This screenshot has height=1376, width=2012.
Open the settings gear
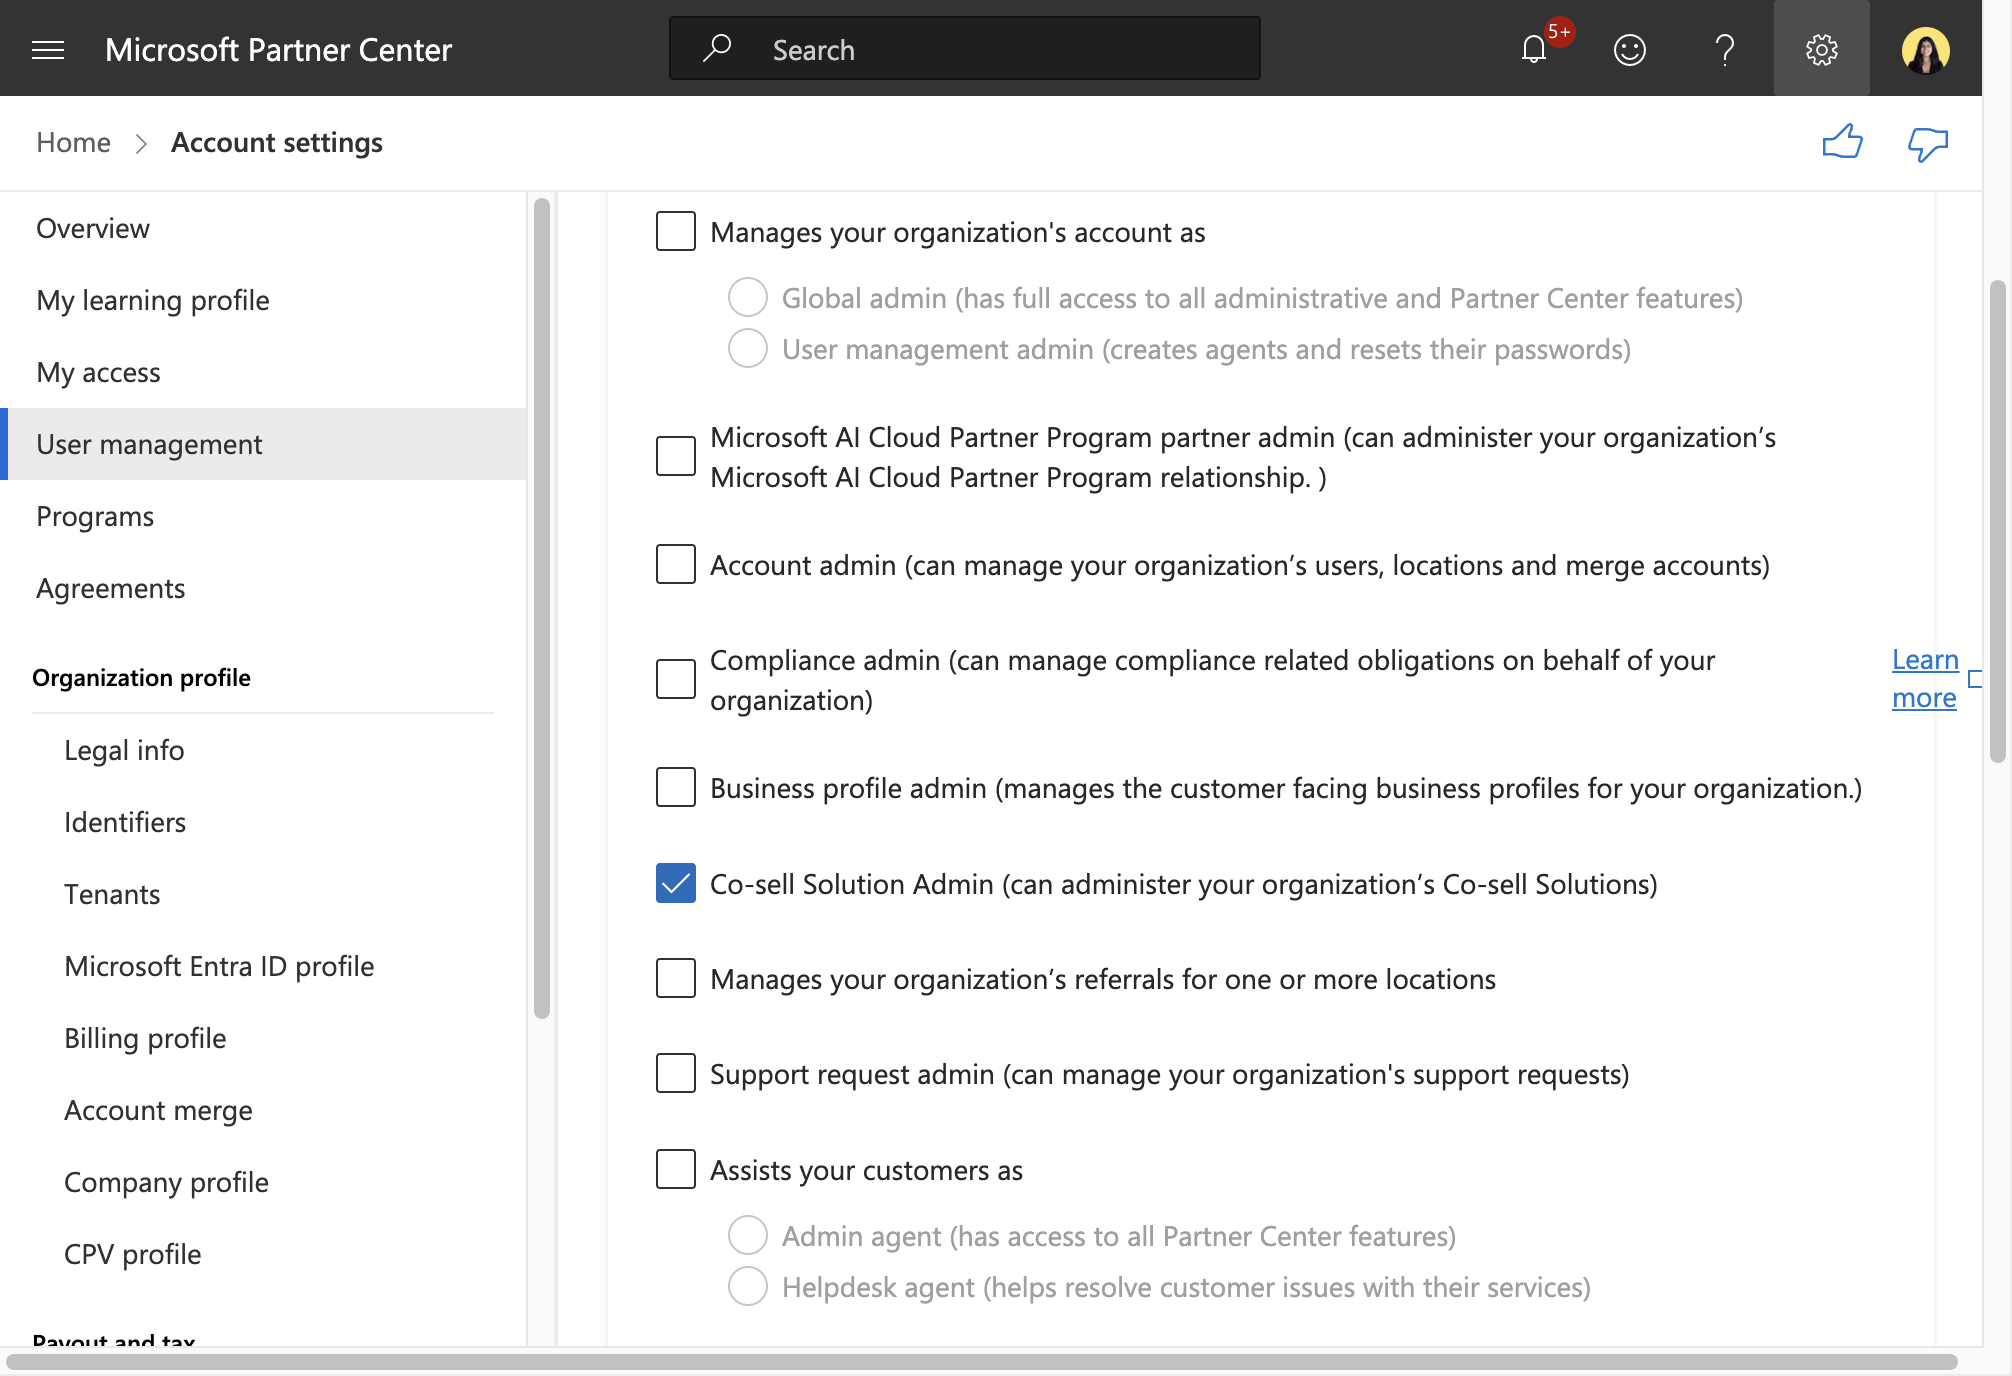coord(1822,49)
